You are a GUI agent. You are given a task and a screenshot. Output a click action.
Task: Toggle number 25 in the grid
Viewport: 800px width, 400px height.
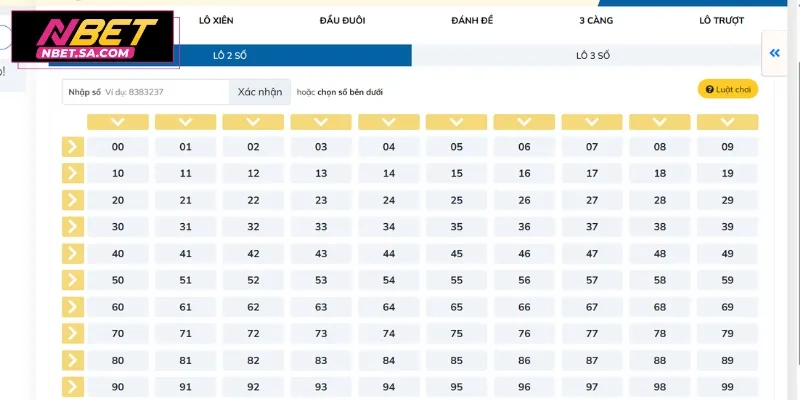click(457, 200)
